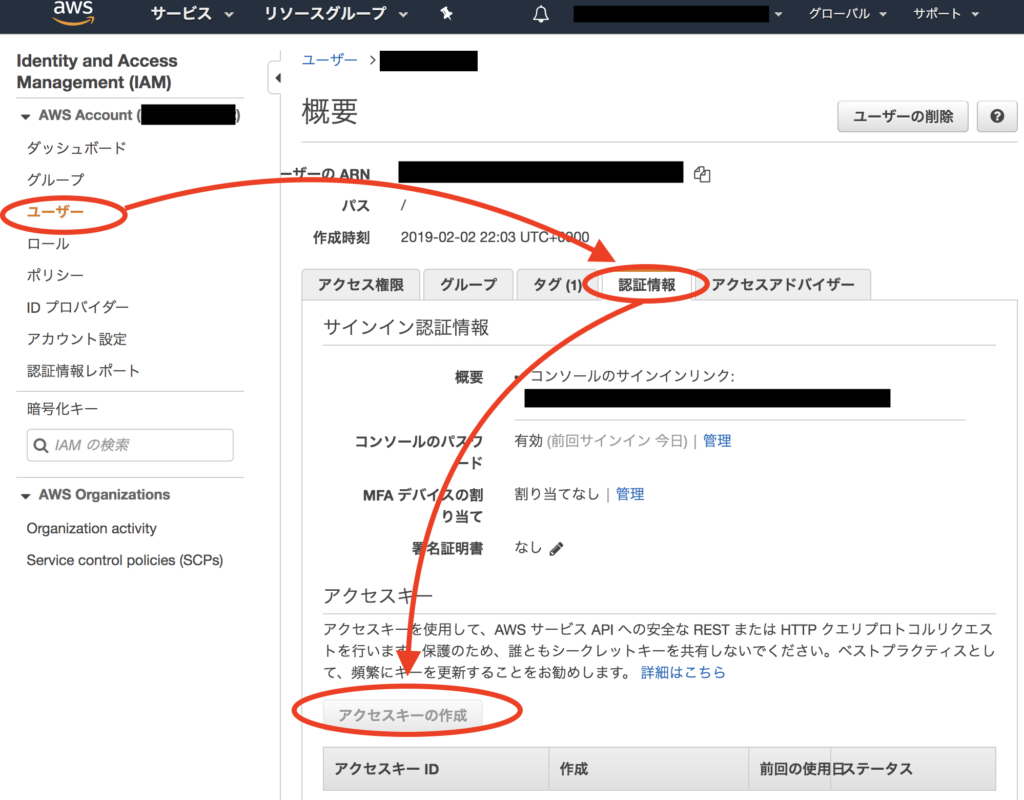
Task: Open アカウント設定 in the sidebar
Action: 76,339
